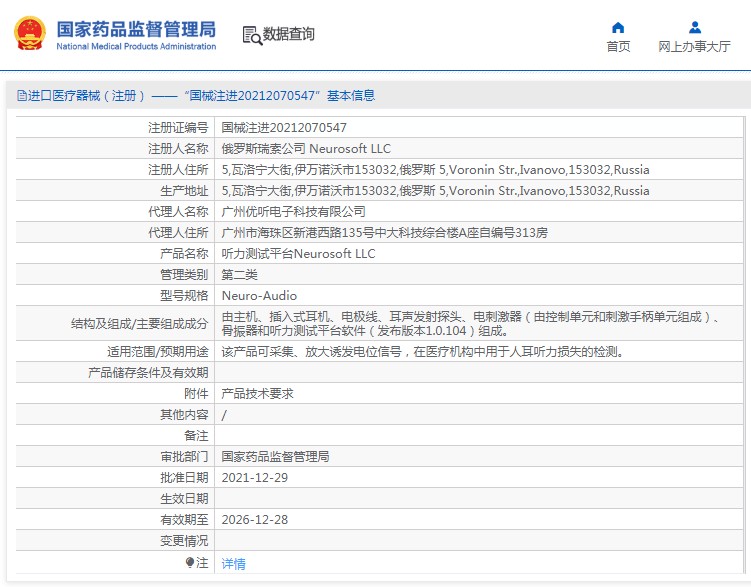This screenshot has height=587, width=751.
Task: Click the 审批部门 row label
Action: coord(184,457)
